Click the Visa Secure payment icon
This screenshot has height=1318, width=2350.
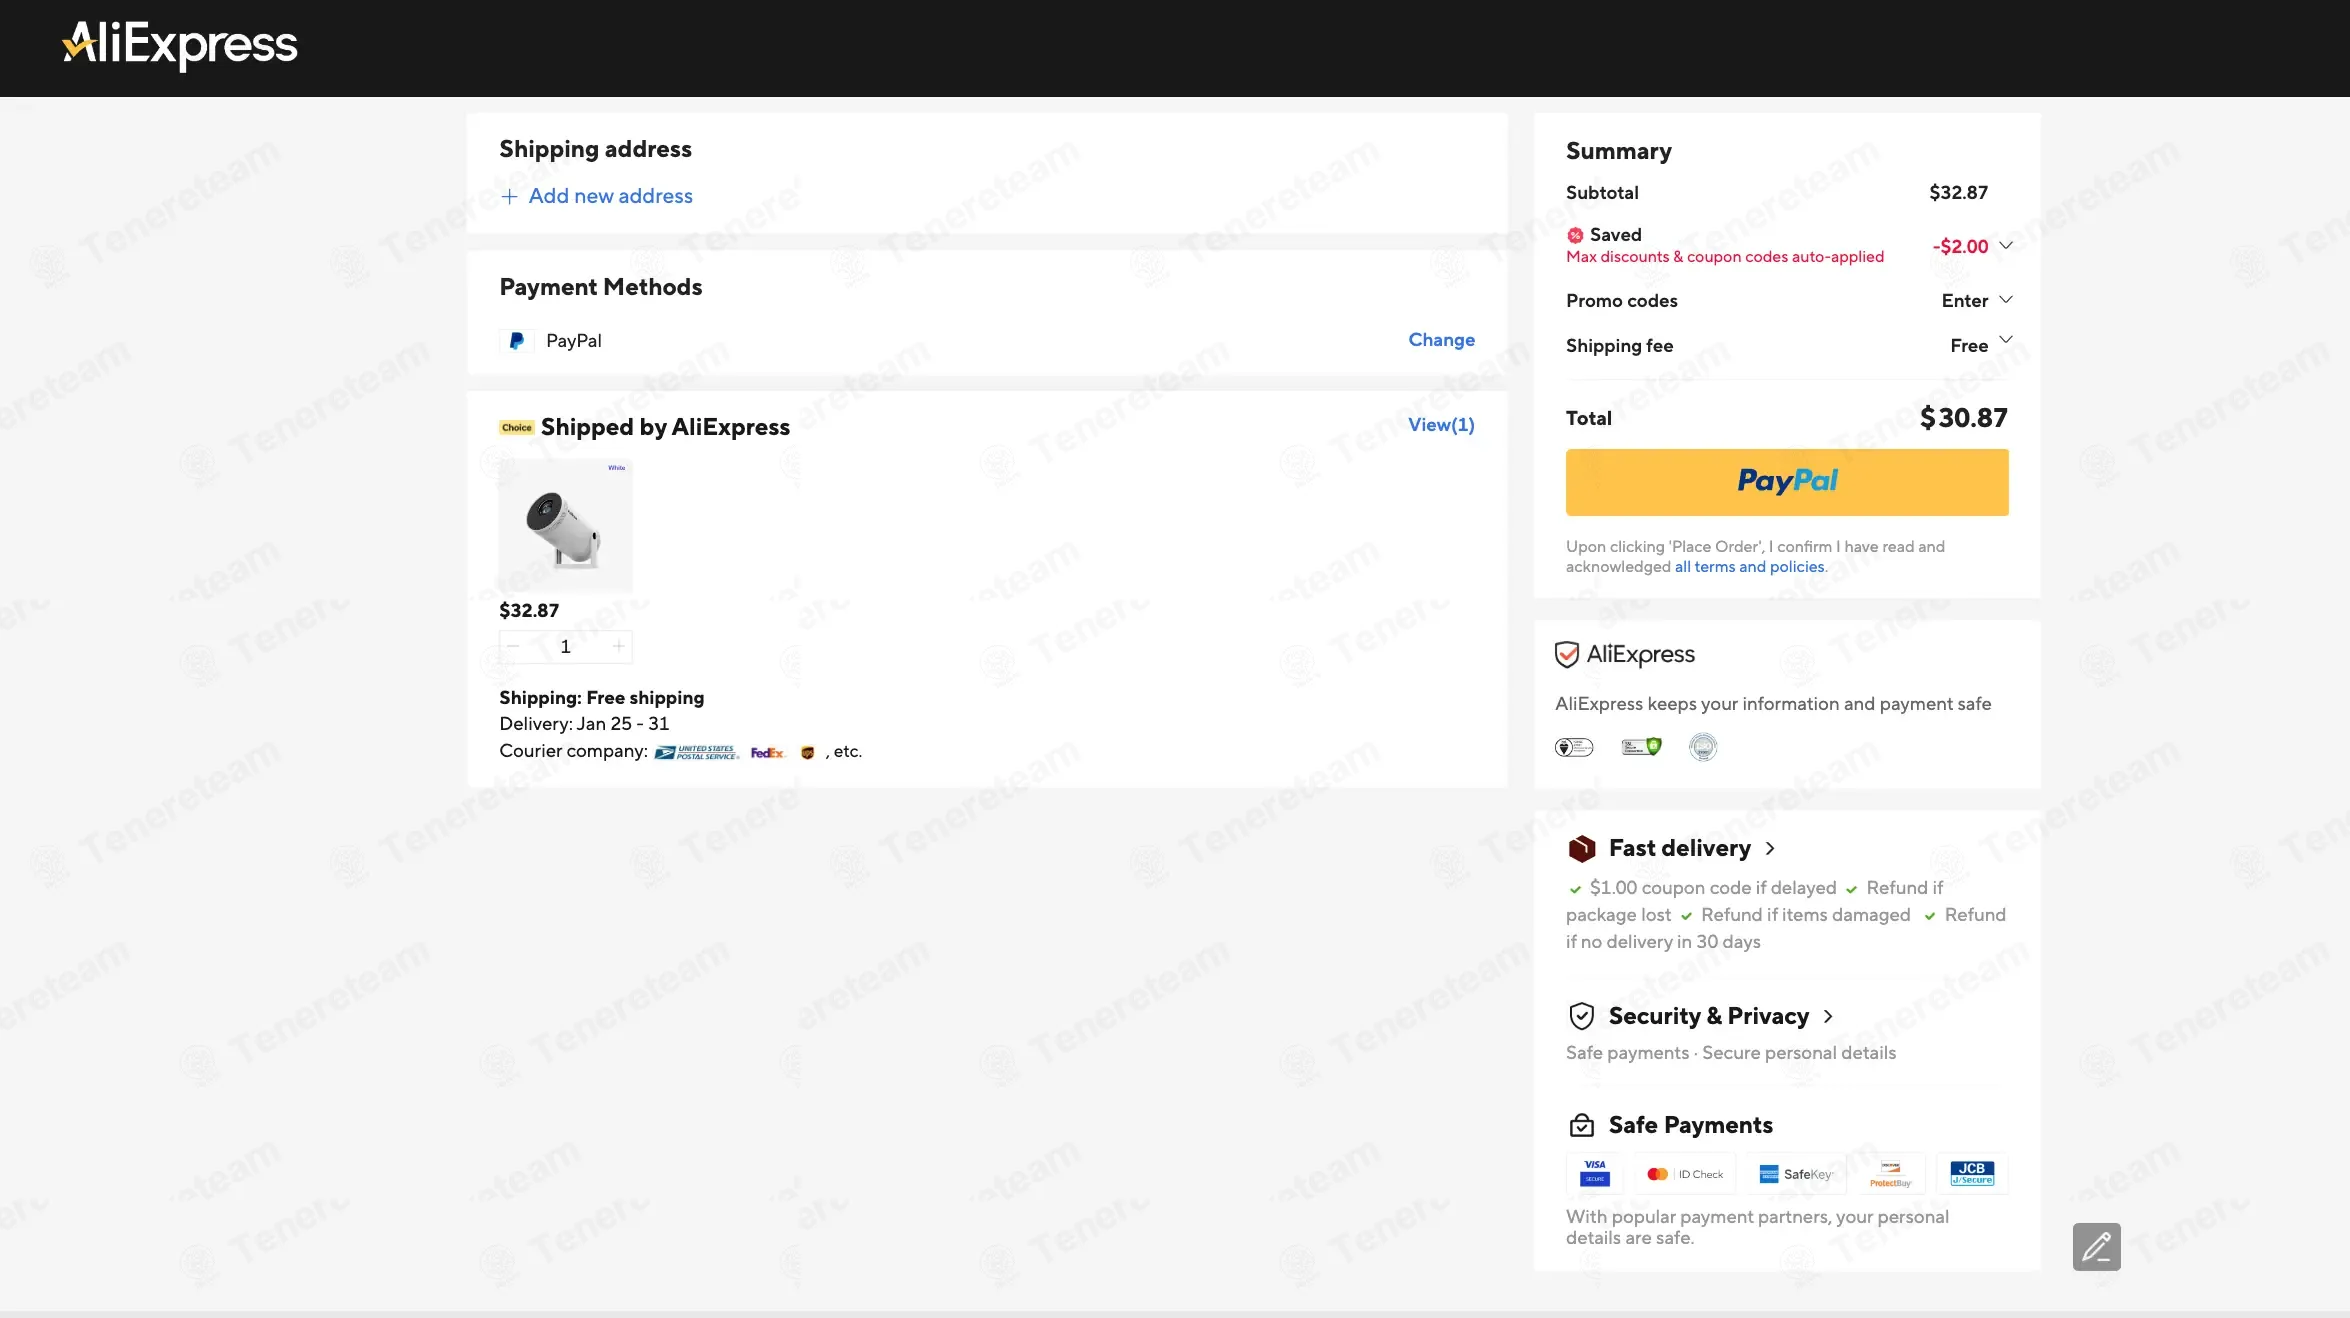click(x=1595, y=1174)
